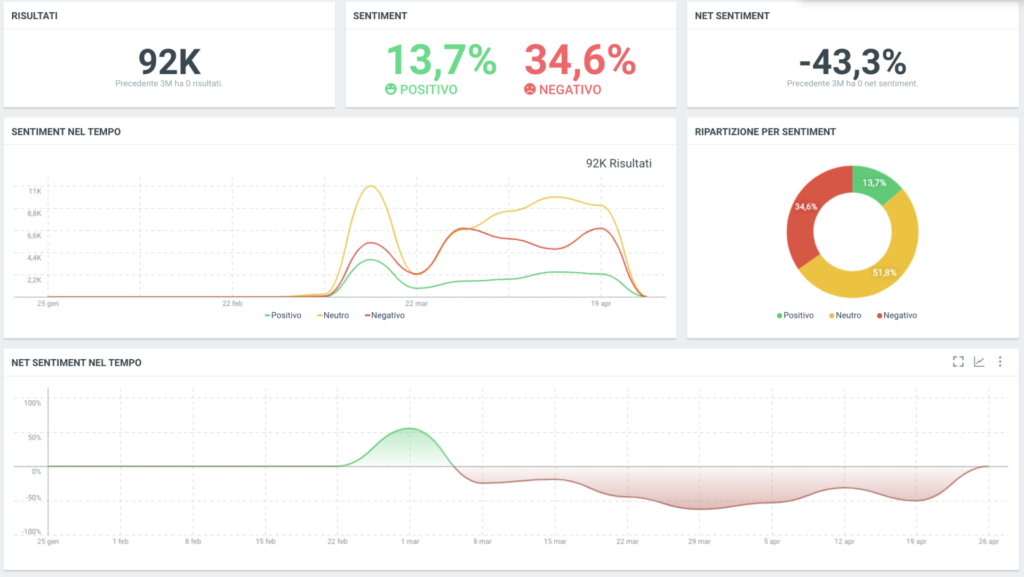This screenshot has width=1024, height=577.
Task: Click '19 apr' on sentiment chart axis
Action: tap(601, 304)
